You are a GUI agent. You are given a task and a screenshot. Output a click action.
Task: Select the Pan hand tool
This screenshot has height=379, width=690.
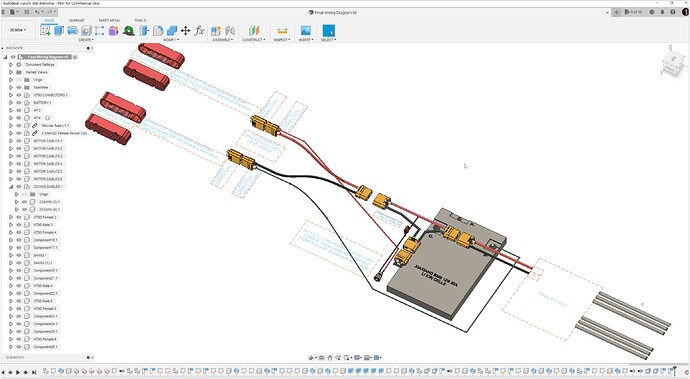tap(330, 357)
